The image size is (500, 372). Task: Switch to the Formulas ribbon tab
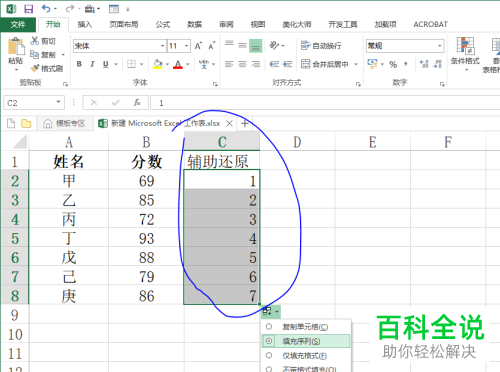click(163, 24)
